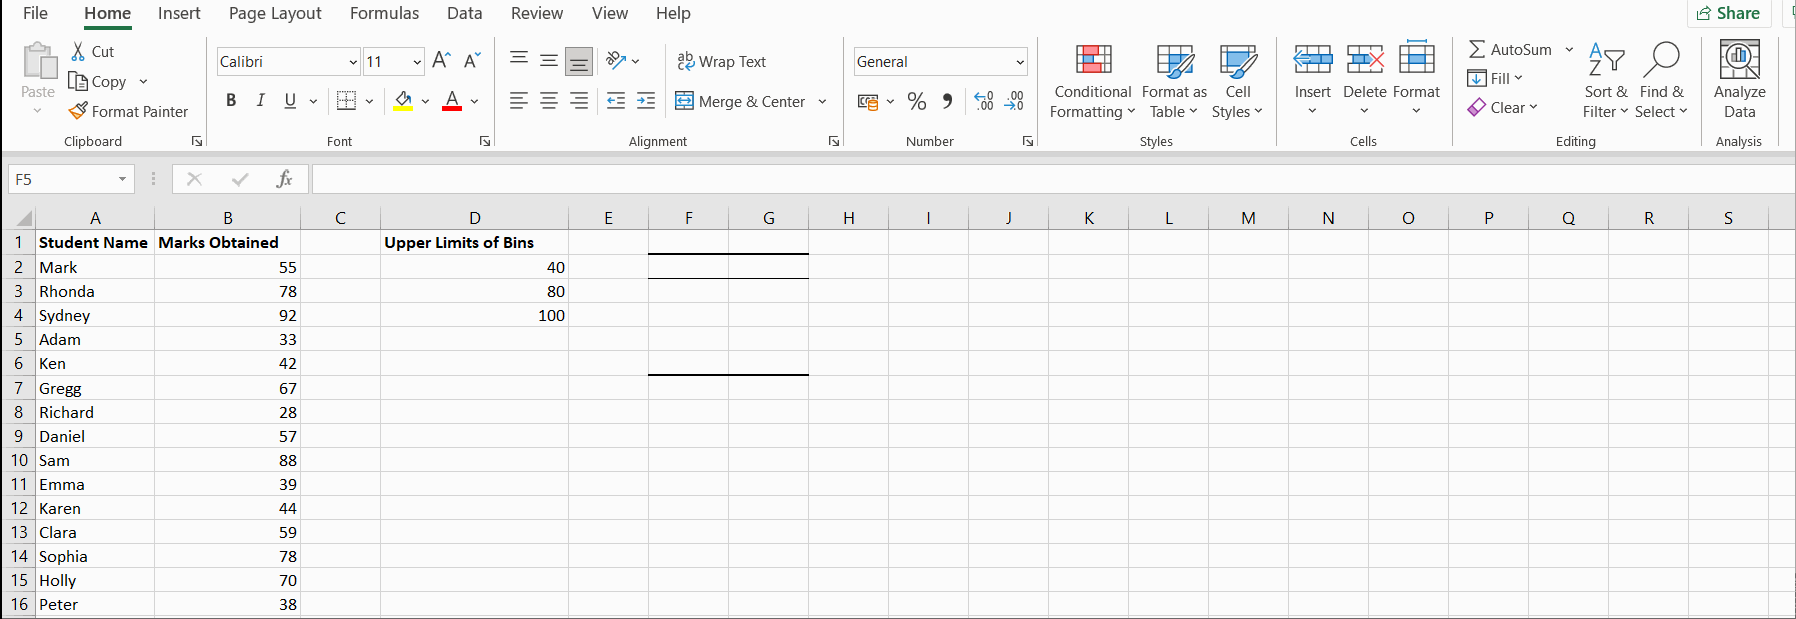This screenshot has width=1796, height=619.
Task: Open the General number format dropdown
Action: pos(1019,62)
